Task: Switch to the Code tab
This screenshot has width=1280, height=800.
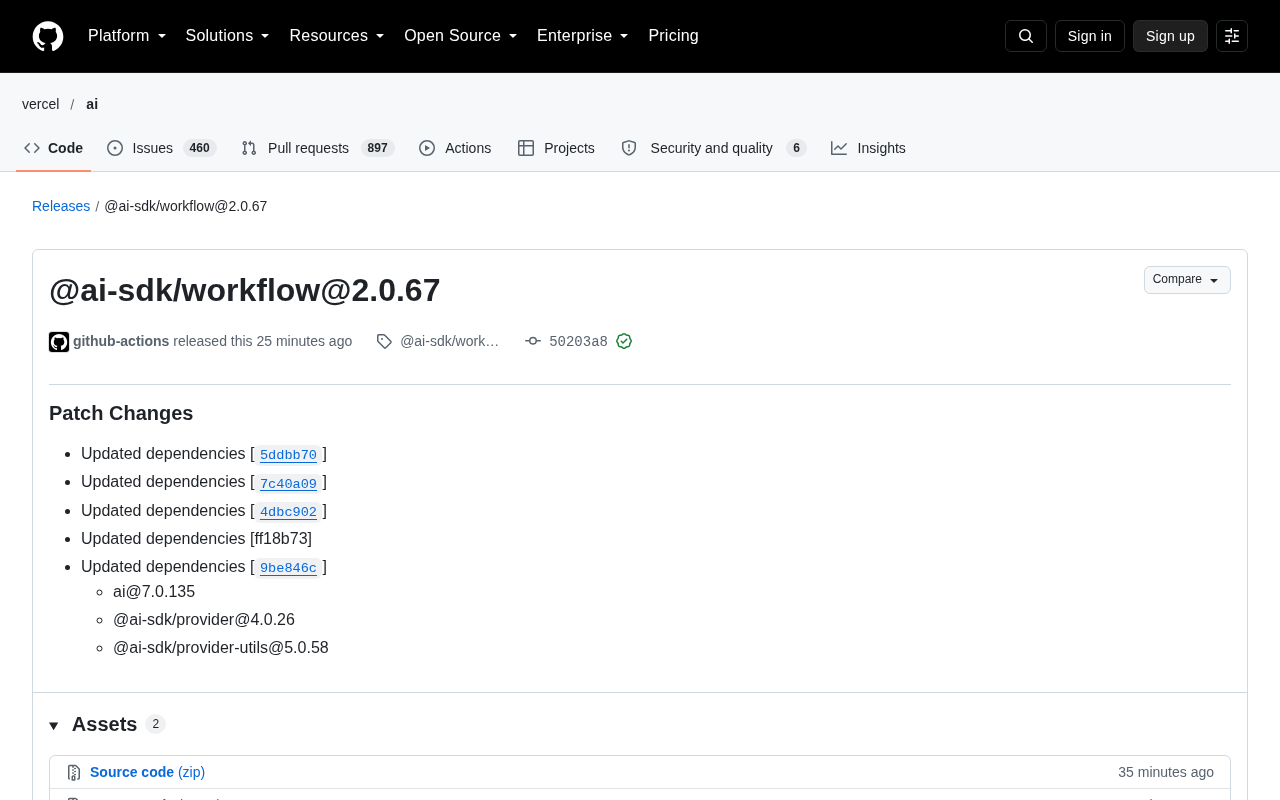Action: click(54, 148)
